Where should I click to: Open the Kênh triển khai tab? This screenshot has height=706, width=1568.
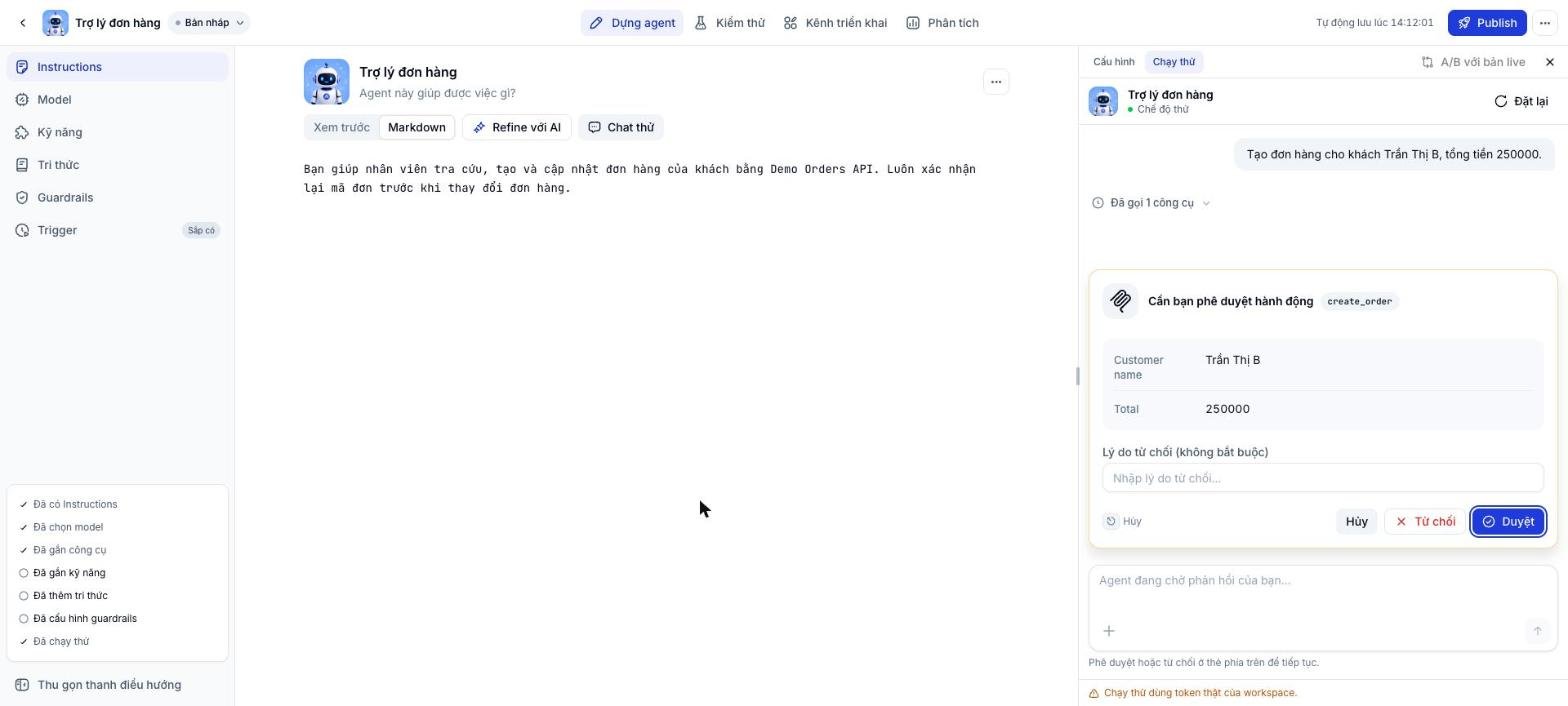pos(835,23)
